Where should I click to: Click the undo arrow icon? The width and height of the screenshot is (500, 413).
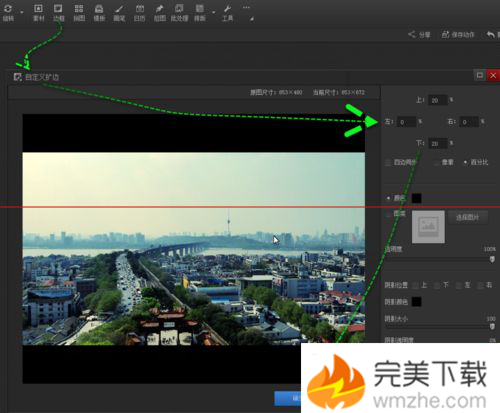[x=491, y=34]
